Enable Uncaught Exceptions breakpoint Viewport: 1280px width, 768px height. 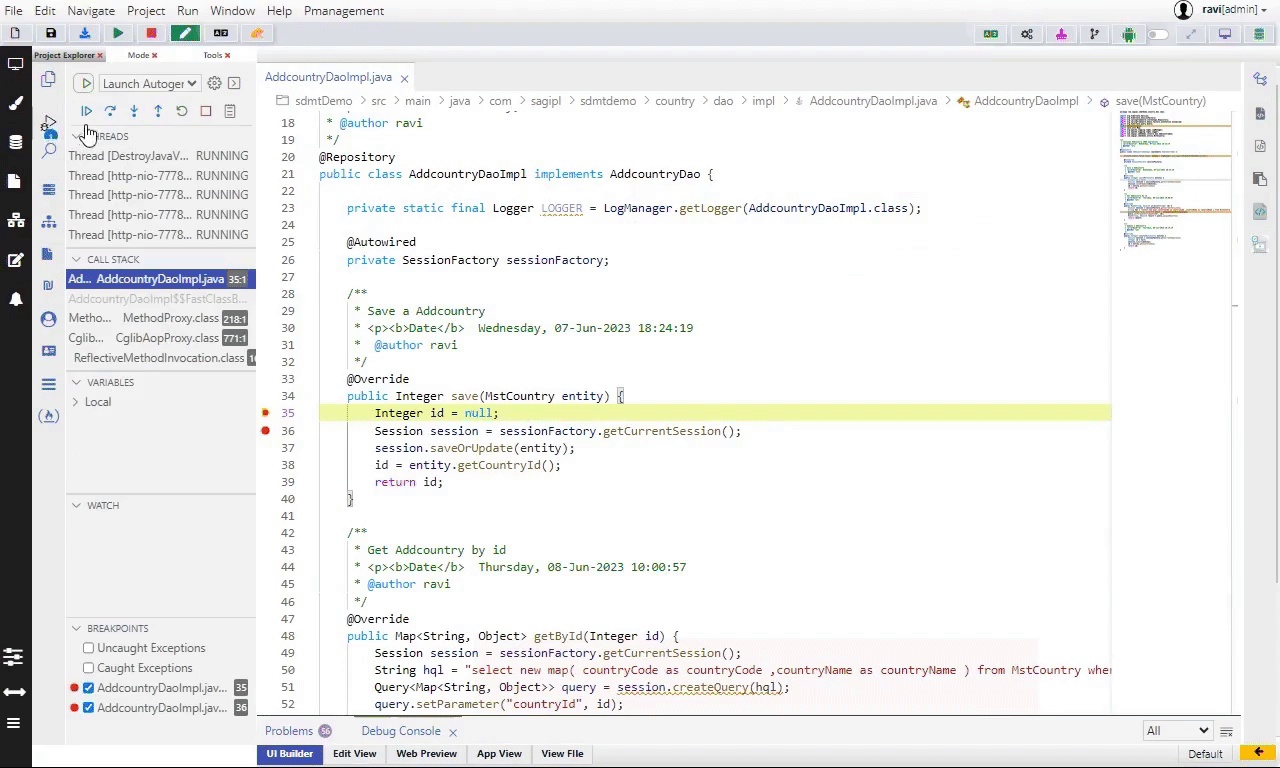[x=89, y=648]
